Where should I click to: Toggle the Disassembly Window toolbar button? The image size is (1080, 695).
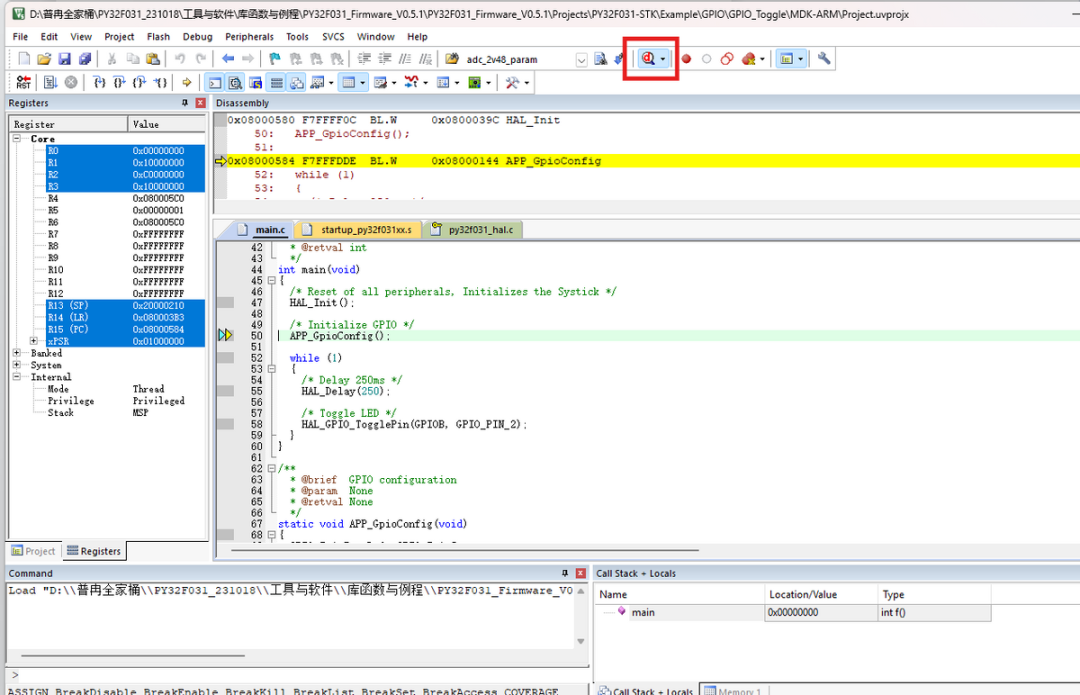pos(236,82)
